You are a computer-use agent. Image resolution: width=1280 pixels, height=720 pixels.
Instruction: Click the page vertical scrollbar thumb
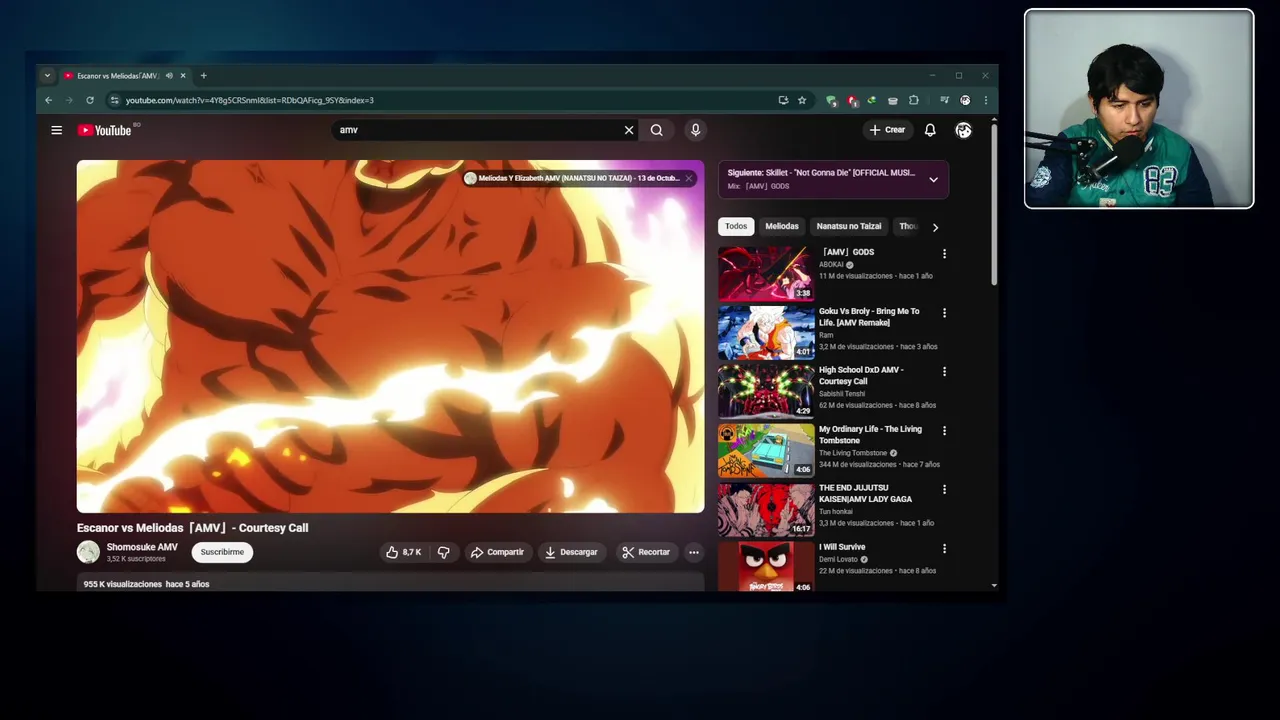coord(994,205)
